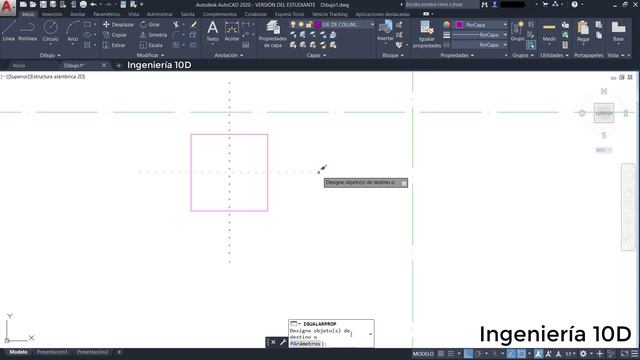Select the Polilínea tool

tap(27, 31)
